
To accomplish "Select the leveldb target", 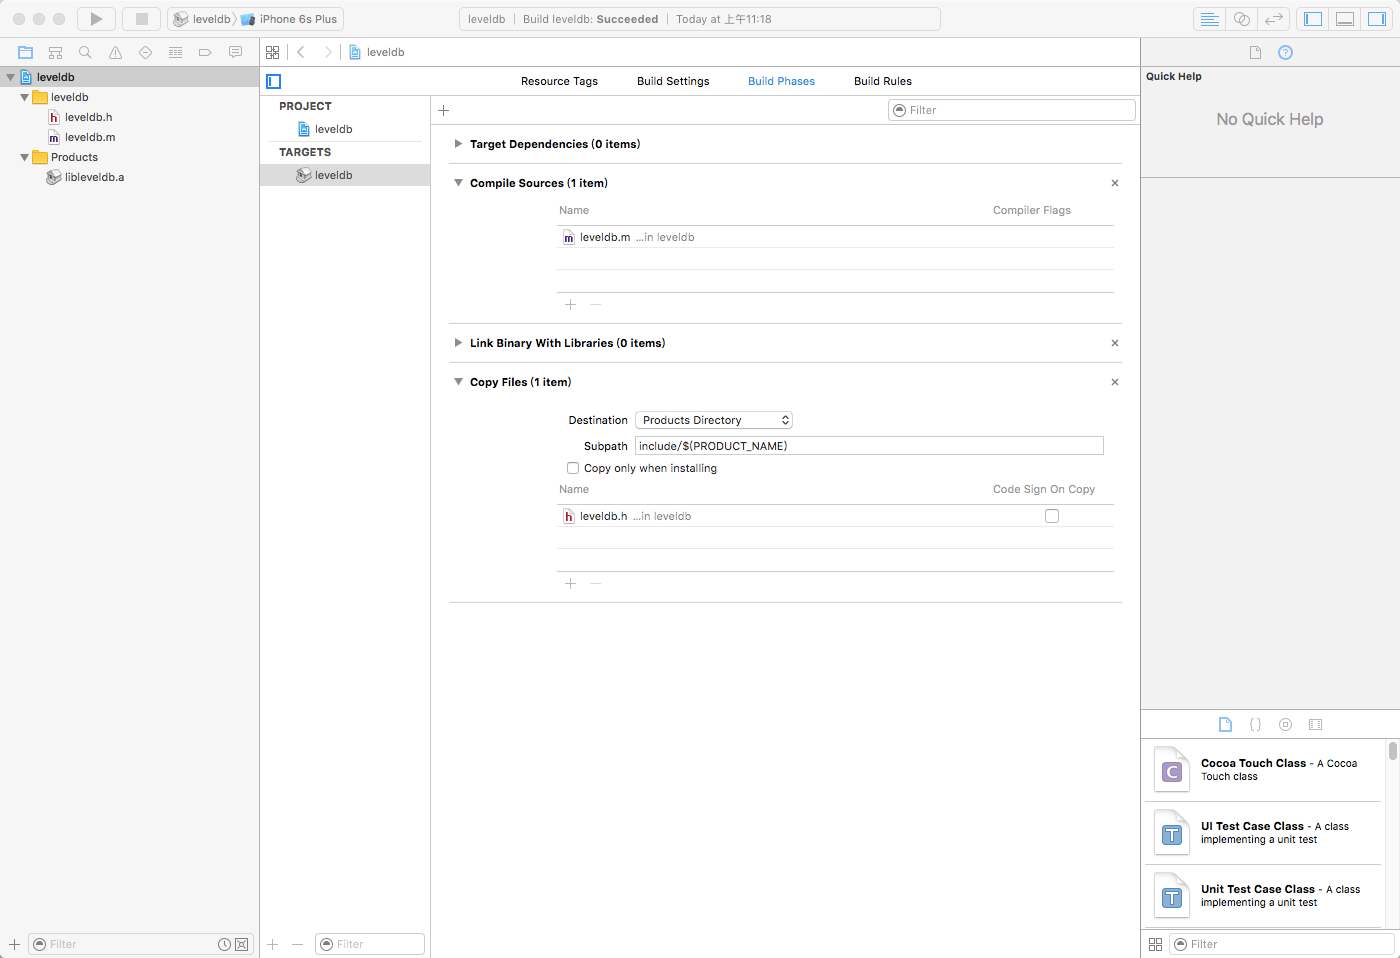I will [x=345, y=175].
